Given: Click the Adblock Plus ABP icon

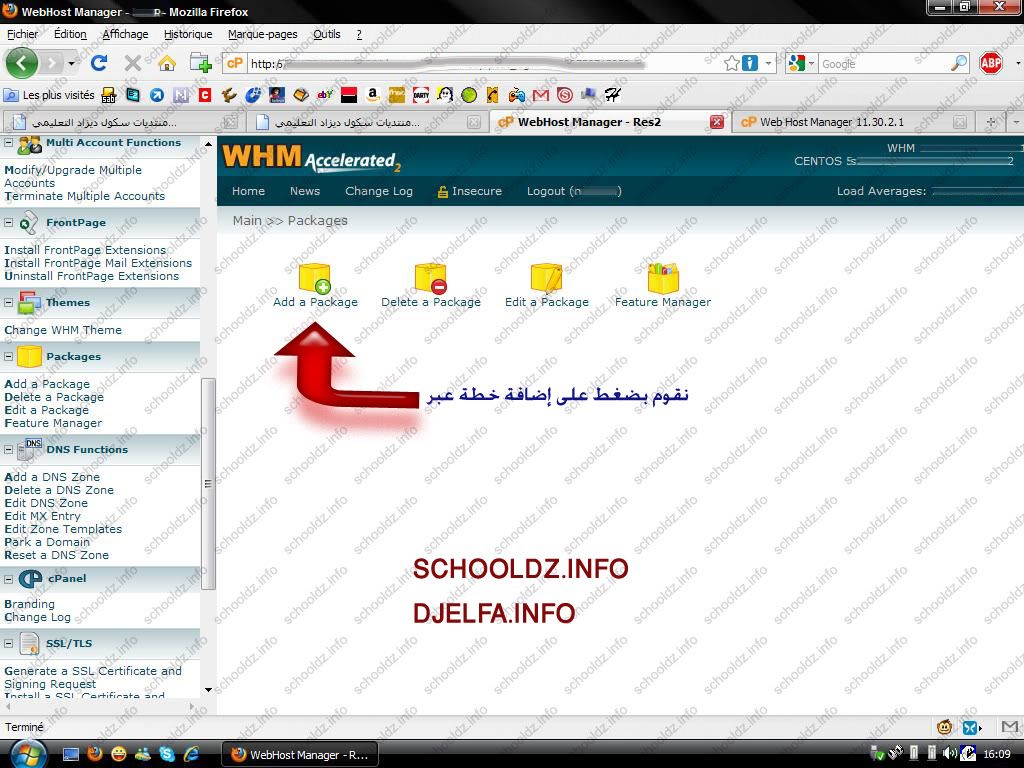Looking at the screenshot, I should tap(991, 63).
